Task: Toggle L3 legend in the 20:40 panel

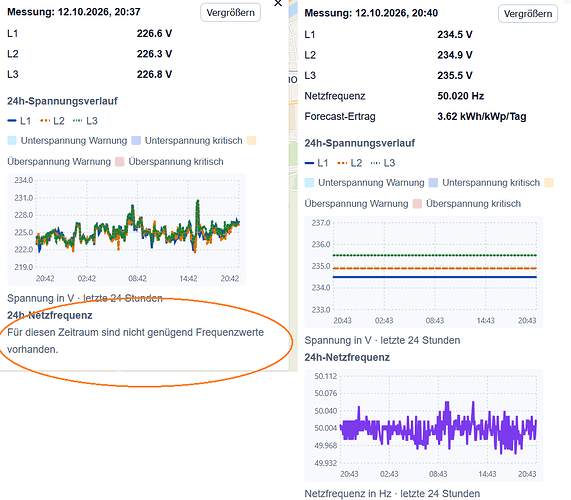Action: coord(383,163)
